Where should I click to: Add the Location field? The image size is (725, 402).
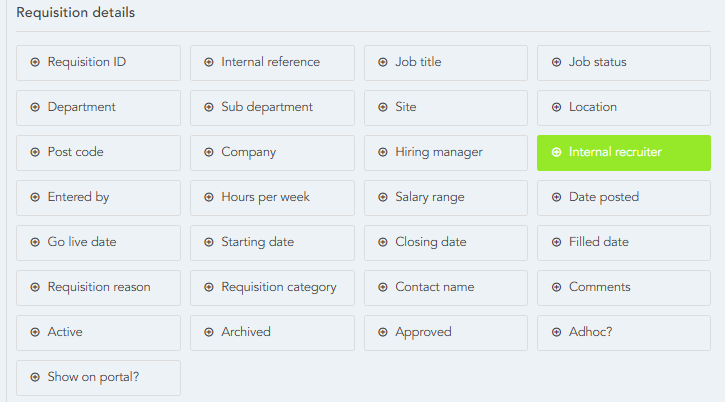[623, 108]
